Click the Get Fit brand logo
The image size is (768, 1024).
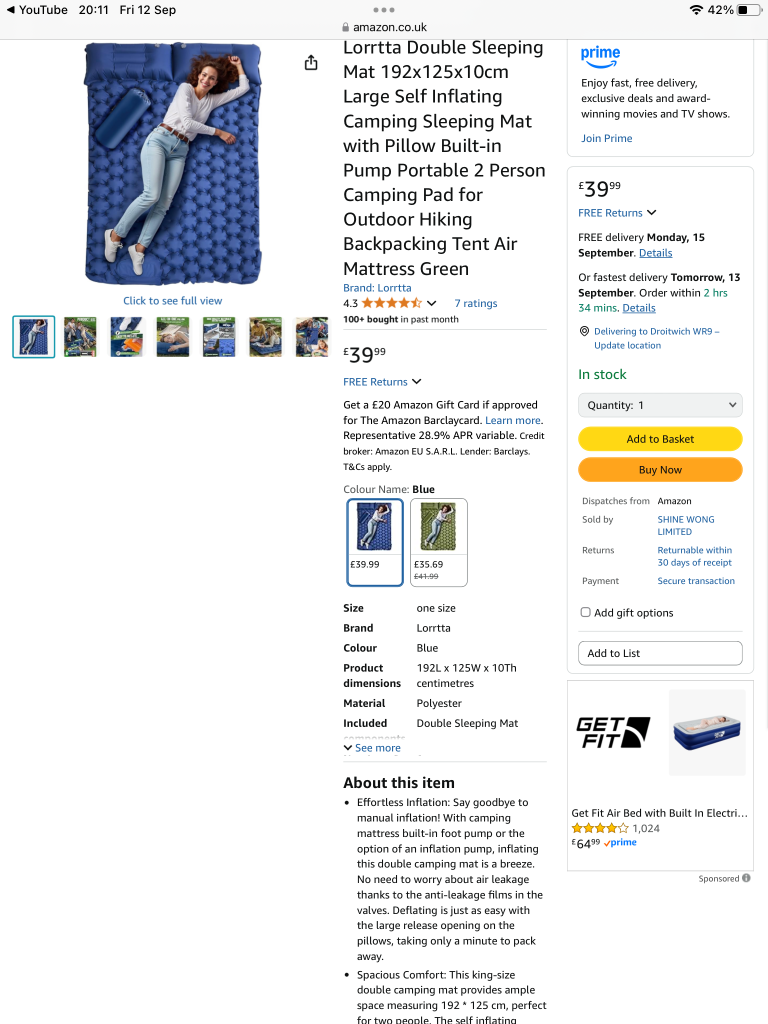[x=613, y=732]
